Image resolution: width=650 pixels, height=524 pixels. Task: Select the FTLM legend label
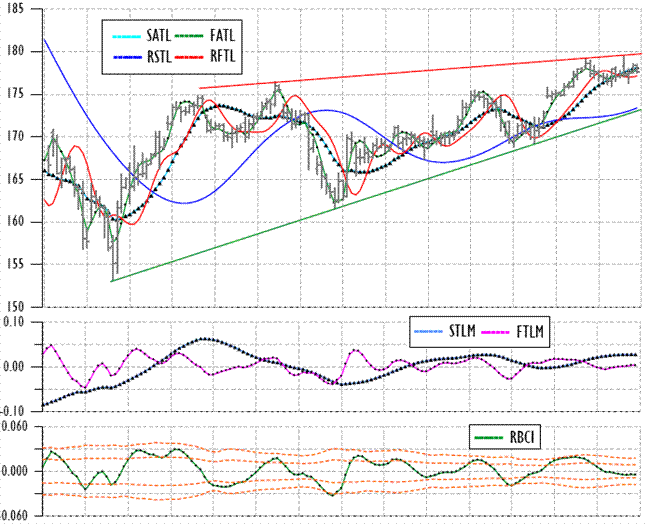(530, 331)
